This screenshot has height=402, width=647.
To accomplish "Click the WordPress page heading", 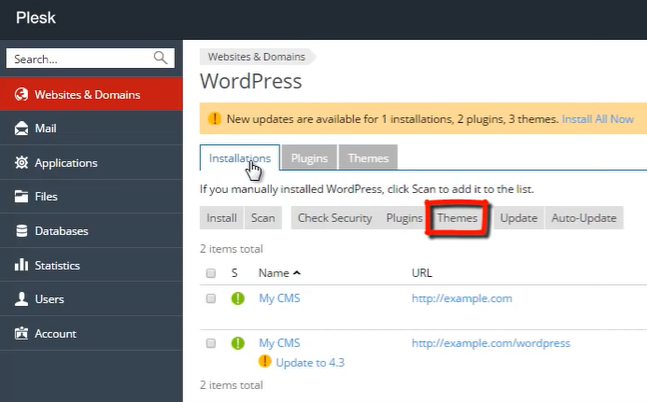I will click(251, 81).
